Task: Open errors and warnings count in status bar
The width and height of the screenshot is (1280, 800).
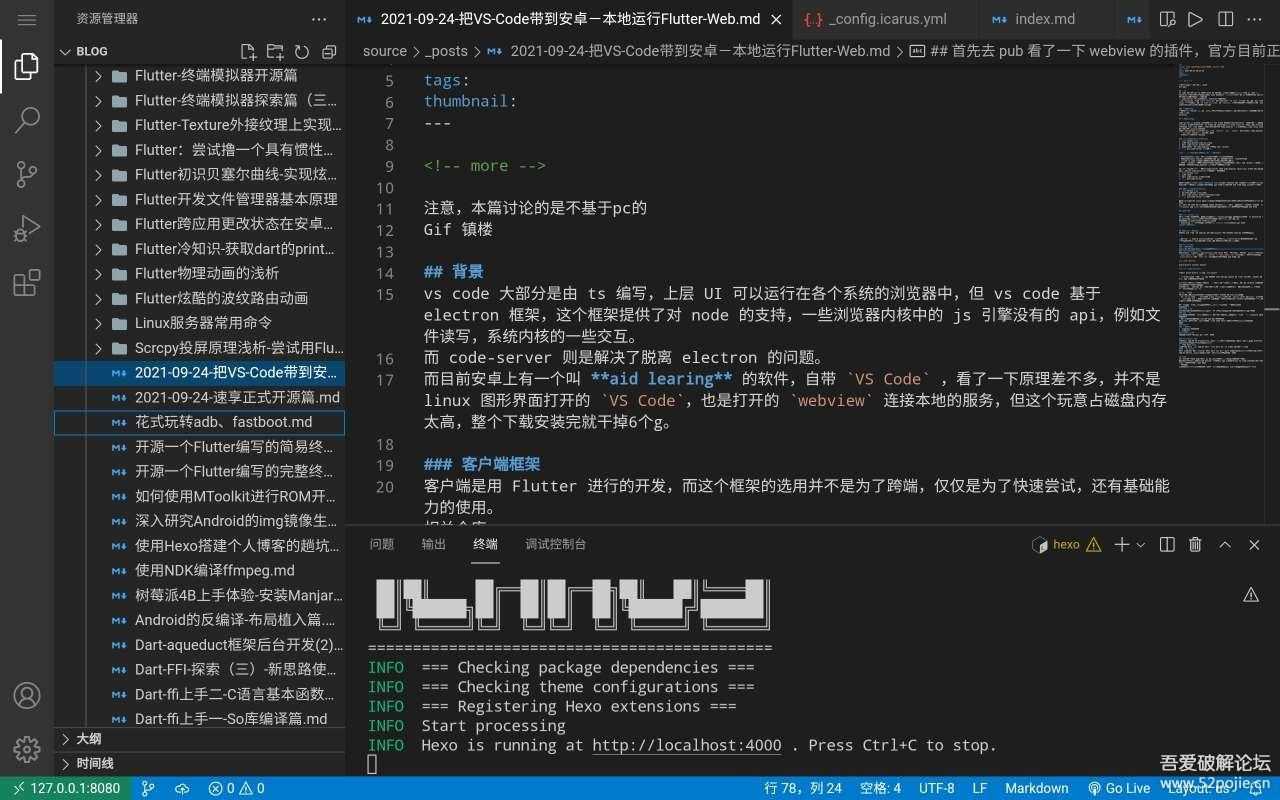Action: (x=236, y=788)
